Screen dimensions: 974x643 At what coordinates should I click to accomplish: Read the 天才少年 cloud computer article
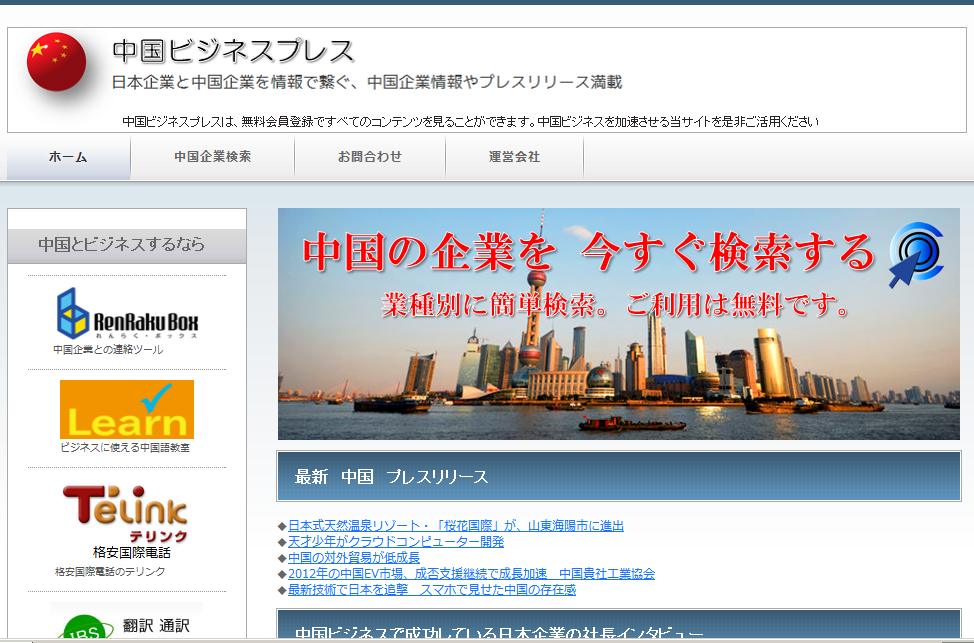[395, 542]
